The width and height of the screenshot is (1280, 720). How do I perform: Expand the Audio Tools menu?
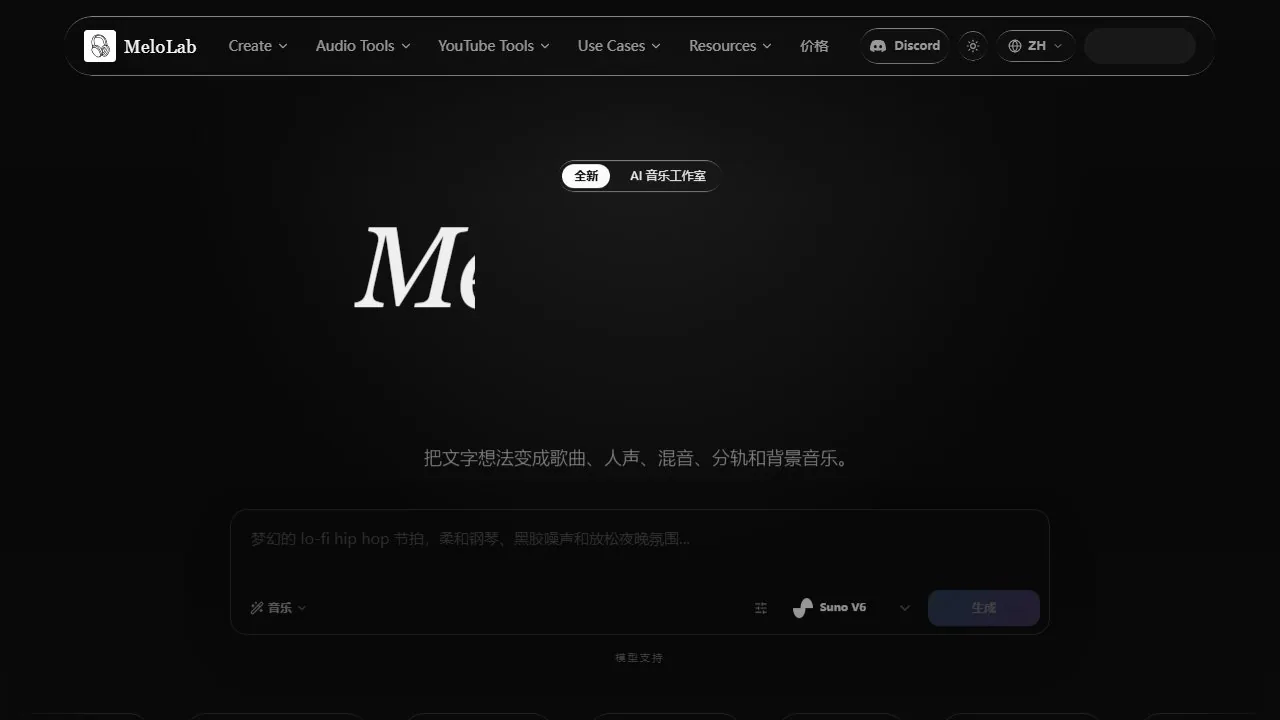click(x=363, y=46)
